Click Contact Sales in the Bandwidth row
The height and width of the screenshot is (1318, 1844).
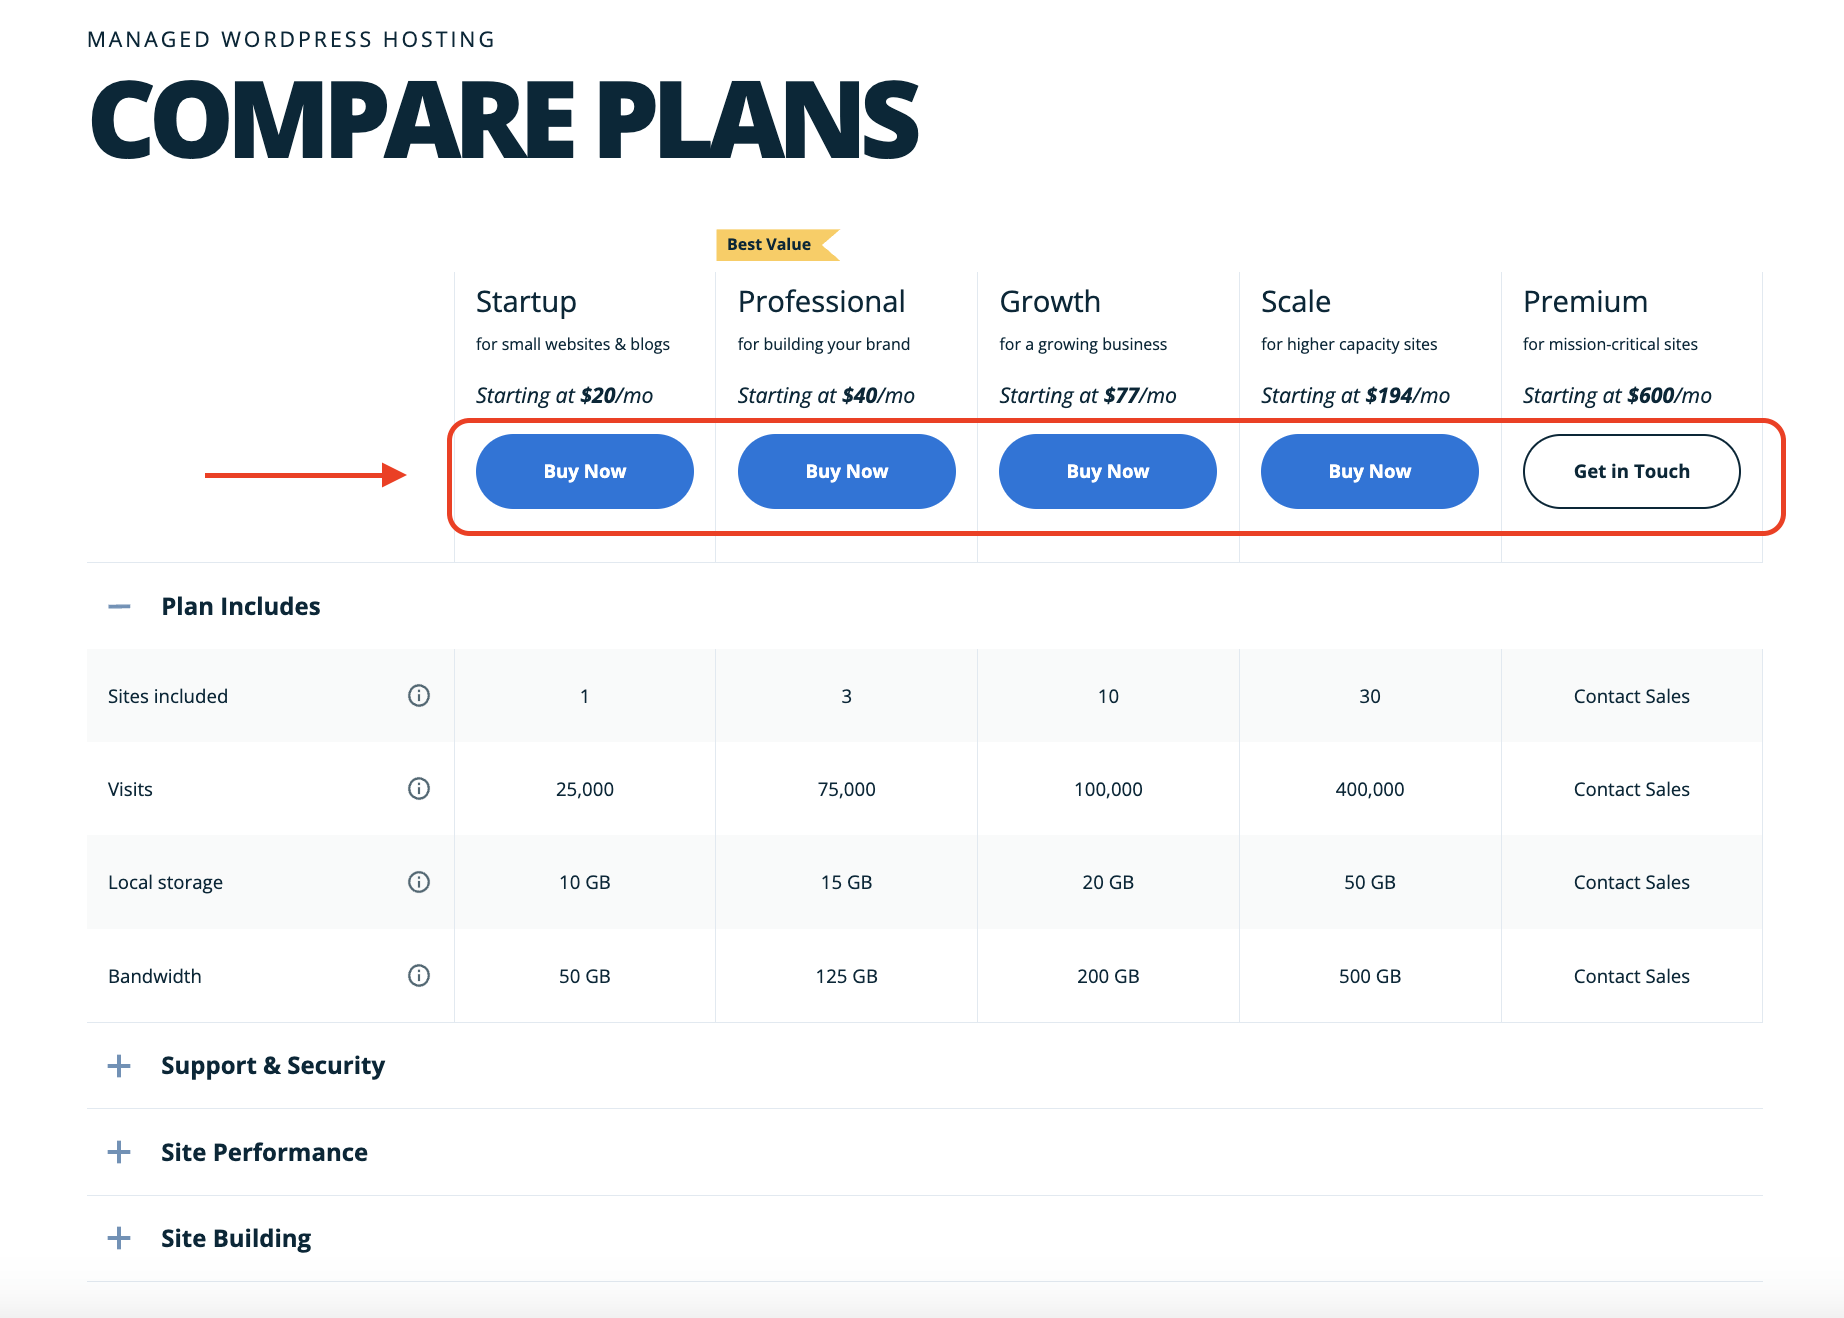tap(1631, 976)
